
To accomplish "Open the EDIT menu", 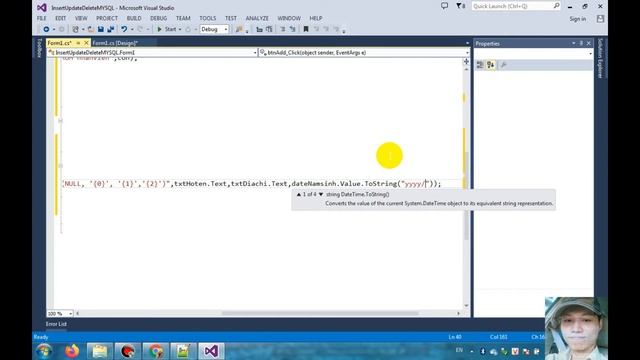I will pyautogui.click(x=60, y=18).
